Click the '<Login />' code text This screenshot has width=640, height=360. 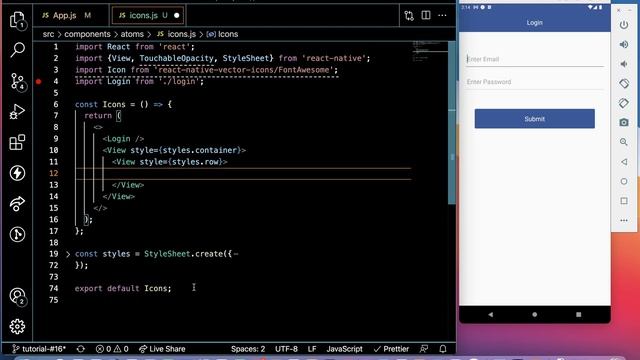click(x=123, y=139)
